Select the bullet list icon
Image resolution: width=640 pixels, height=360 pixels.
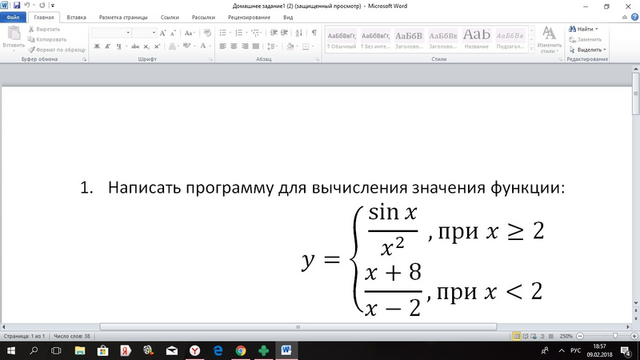223,33
